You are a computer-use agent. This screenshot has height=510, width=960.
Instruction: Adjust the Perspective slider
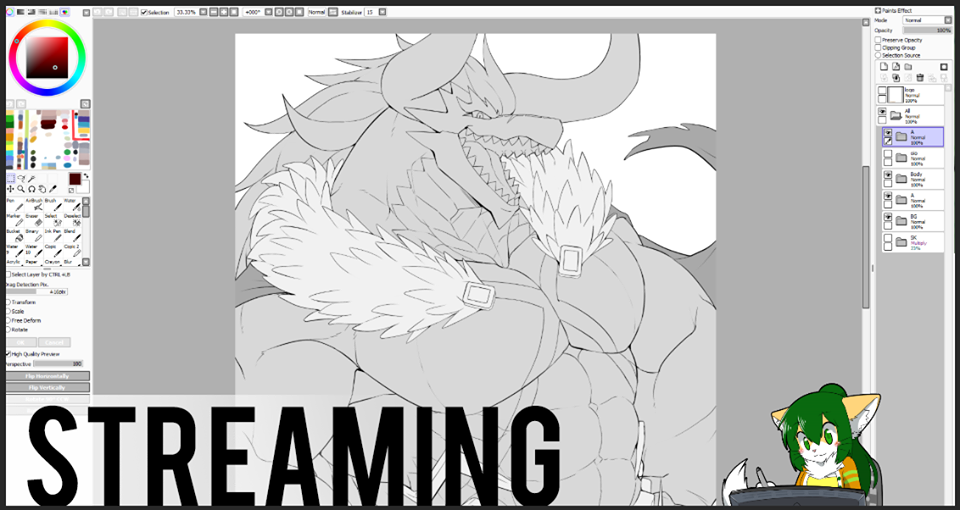click(x=58, y=364)
